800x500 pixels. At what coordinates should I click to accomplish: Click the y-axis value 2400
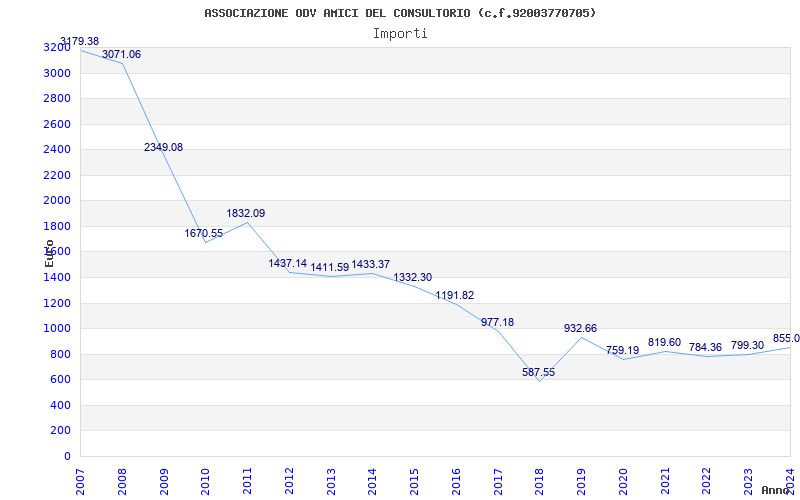tap(57, 149)
